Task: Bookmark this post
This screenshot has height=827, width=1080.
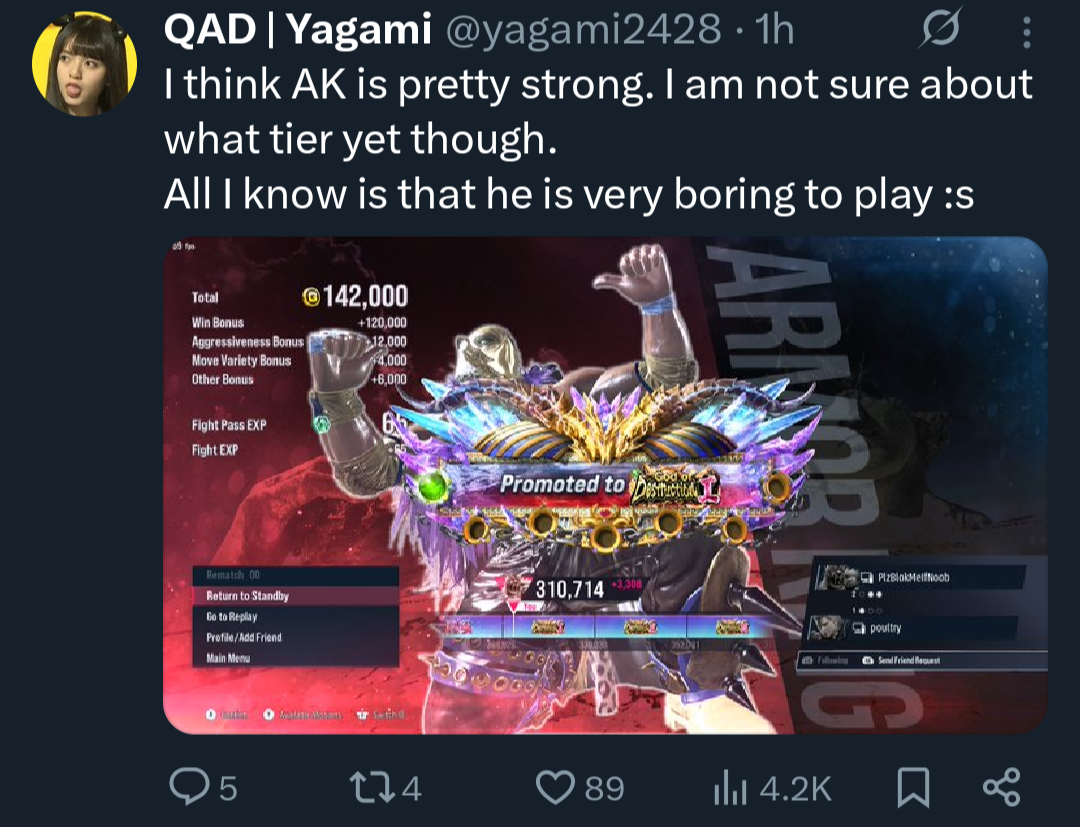Action: click(x=913, y=787)
